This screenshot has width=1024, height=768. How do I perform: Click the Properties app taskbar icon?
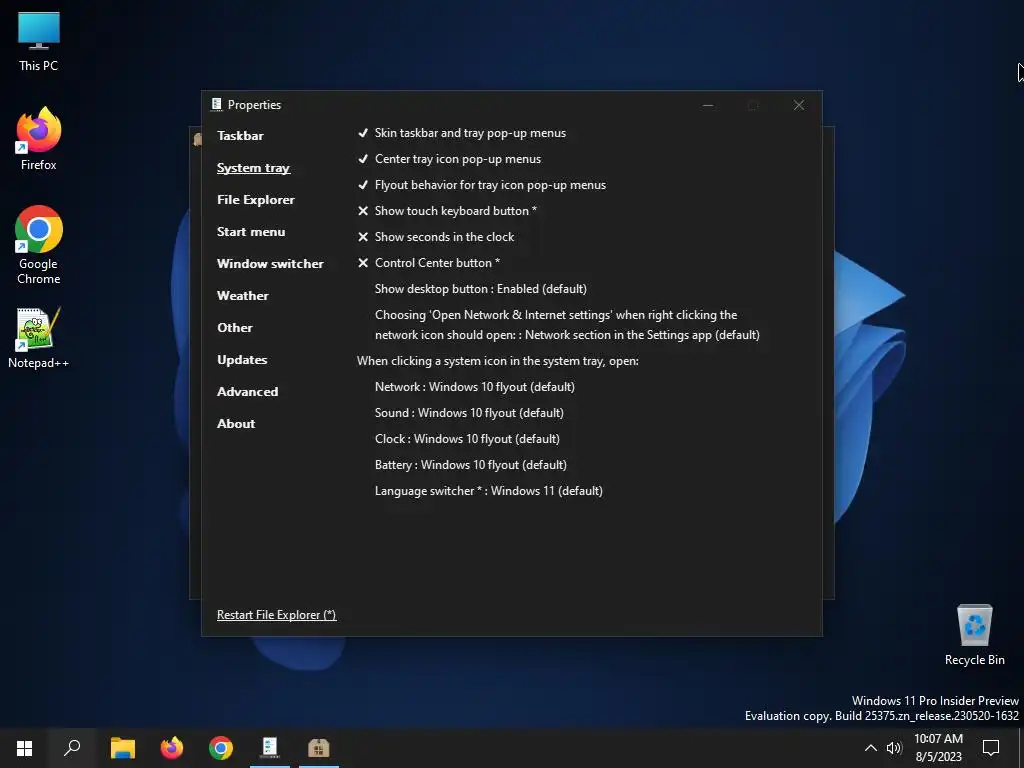(270, 748)
